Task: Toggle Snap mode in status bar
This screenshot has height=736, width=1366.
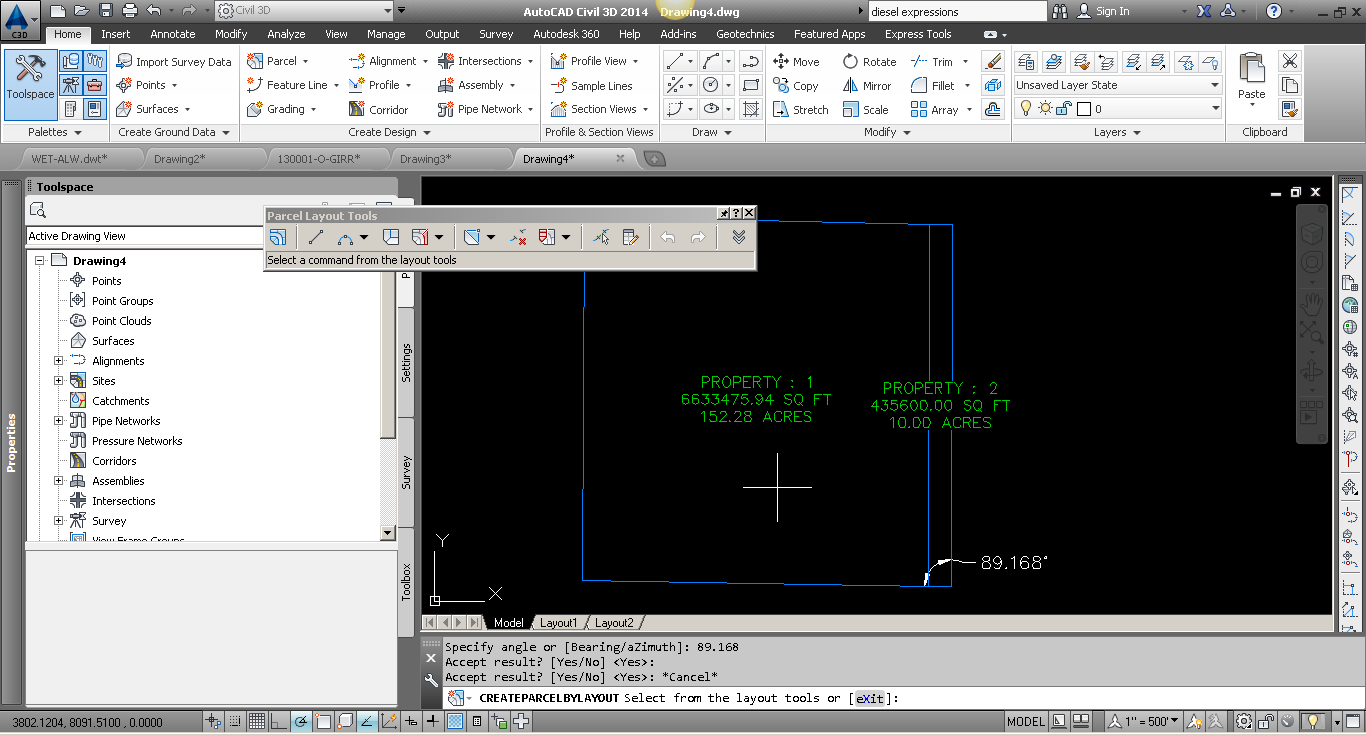Action: point(234,721)
